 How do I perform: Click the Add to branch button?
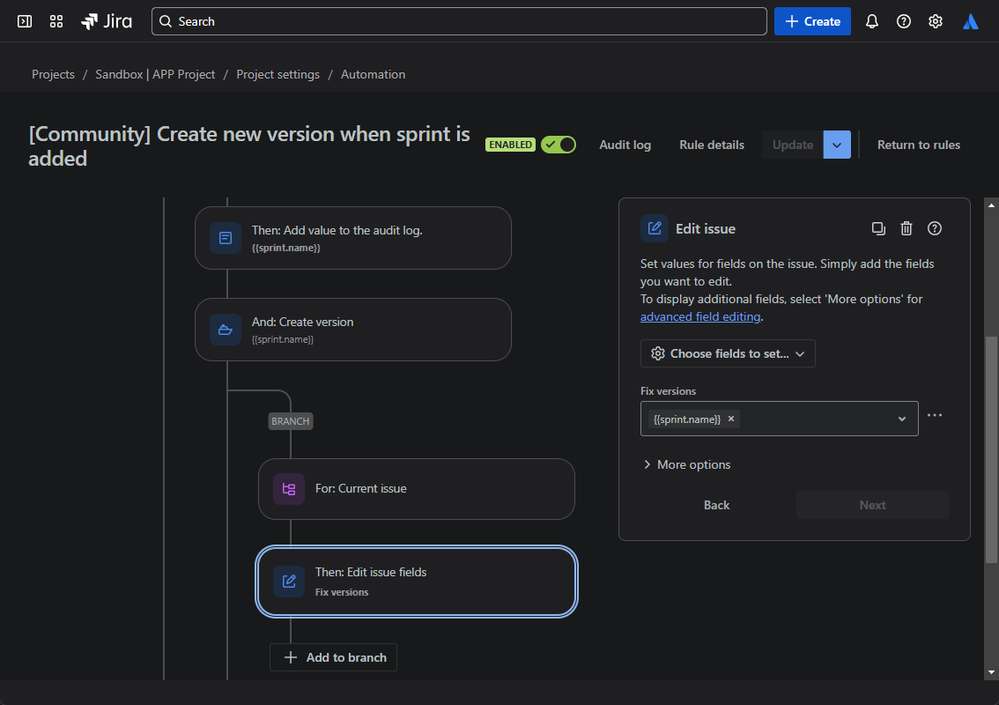[334, 657]
